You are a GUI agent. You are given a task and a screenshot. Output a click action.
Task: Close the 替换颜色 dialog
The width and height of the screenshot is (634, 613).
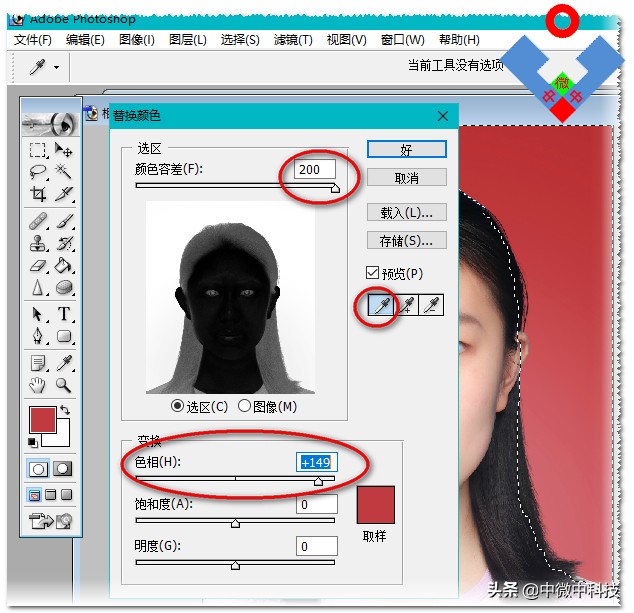tap(443, 116)
